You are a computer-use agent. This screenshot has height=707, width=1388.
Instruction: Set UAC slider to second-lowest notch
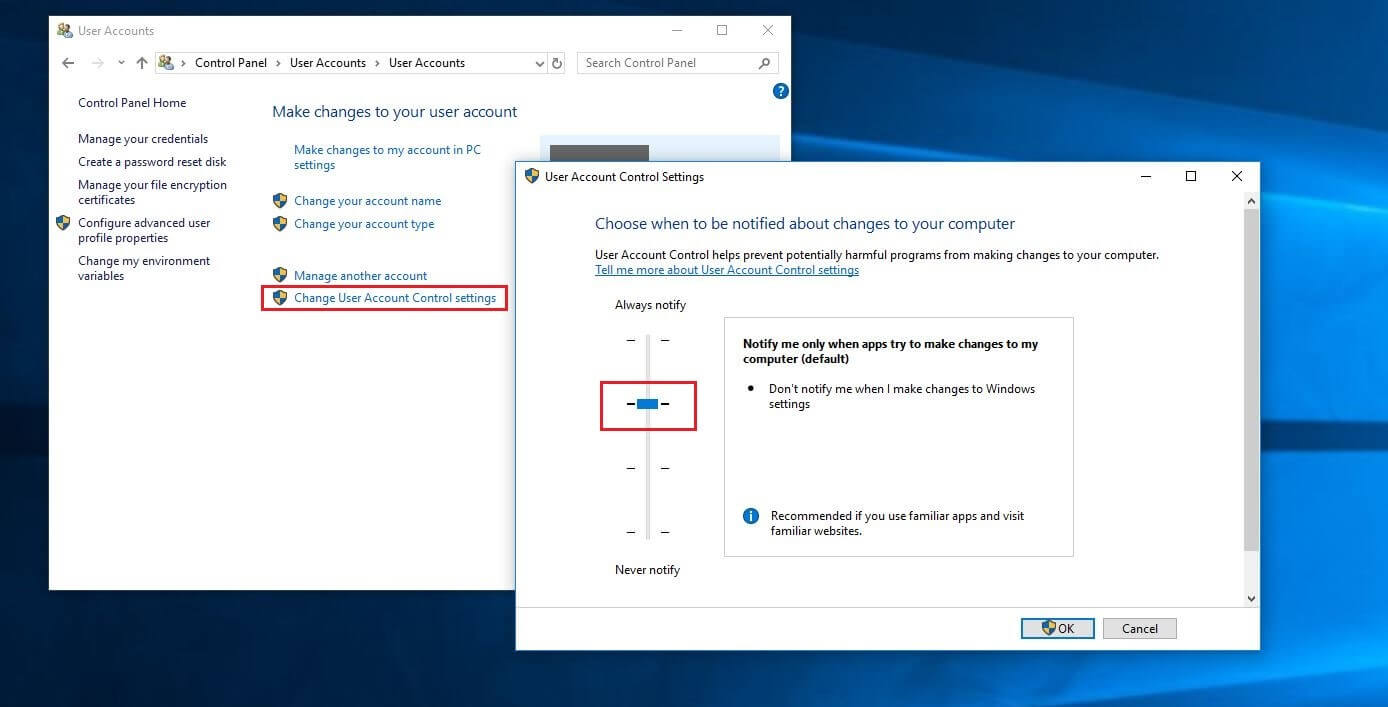(x=647, y=468)
